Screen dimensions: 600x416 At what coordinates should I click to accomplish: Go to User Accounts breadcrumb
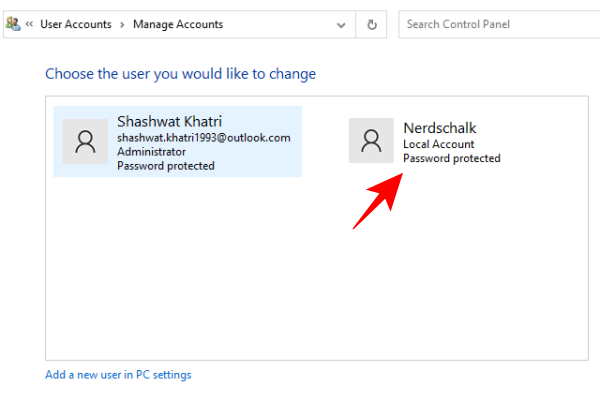click(x=78, y=24)
